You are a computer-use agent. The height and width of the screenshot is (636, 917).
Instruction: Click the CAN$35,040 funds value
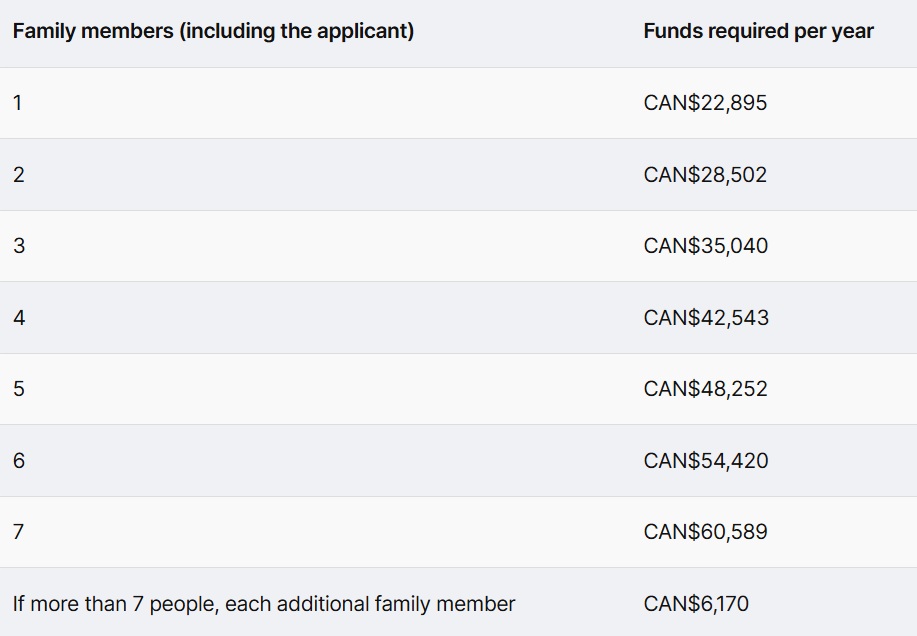pyautogui.click(x=706, y=246)
